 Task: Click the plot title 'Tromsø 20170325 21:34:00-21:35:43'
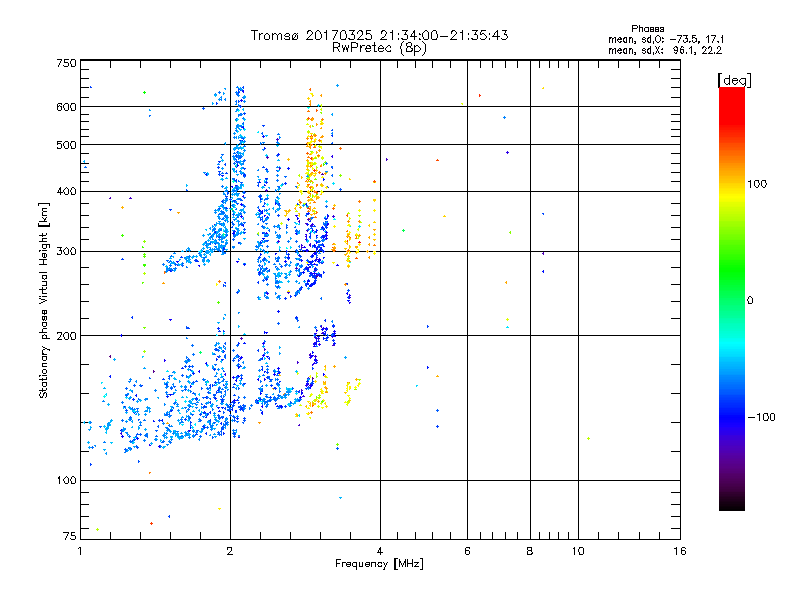(379, 35)
